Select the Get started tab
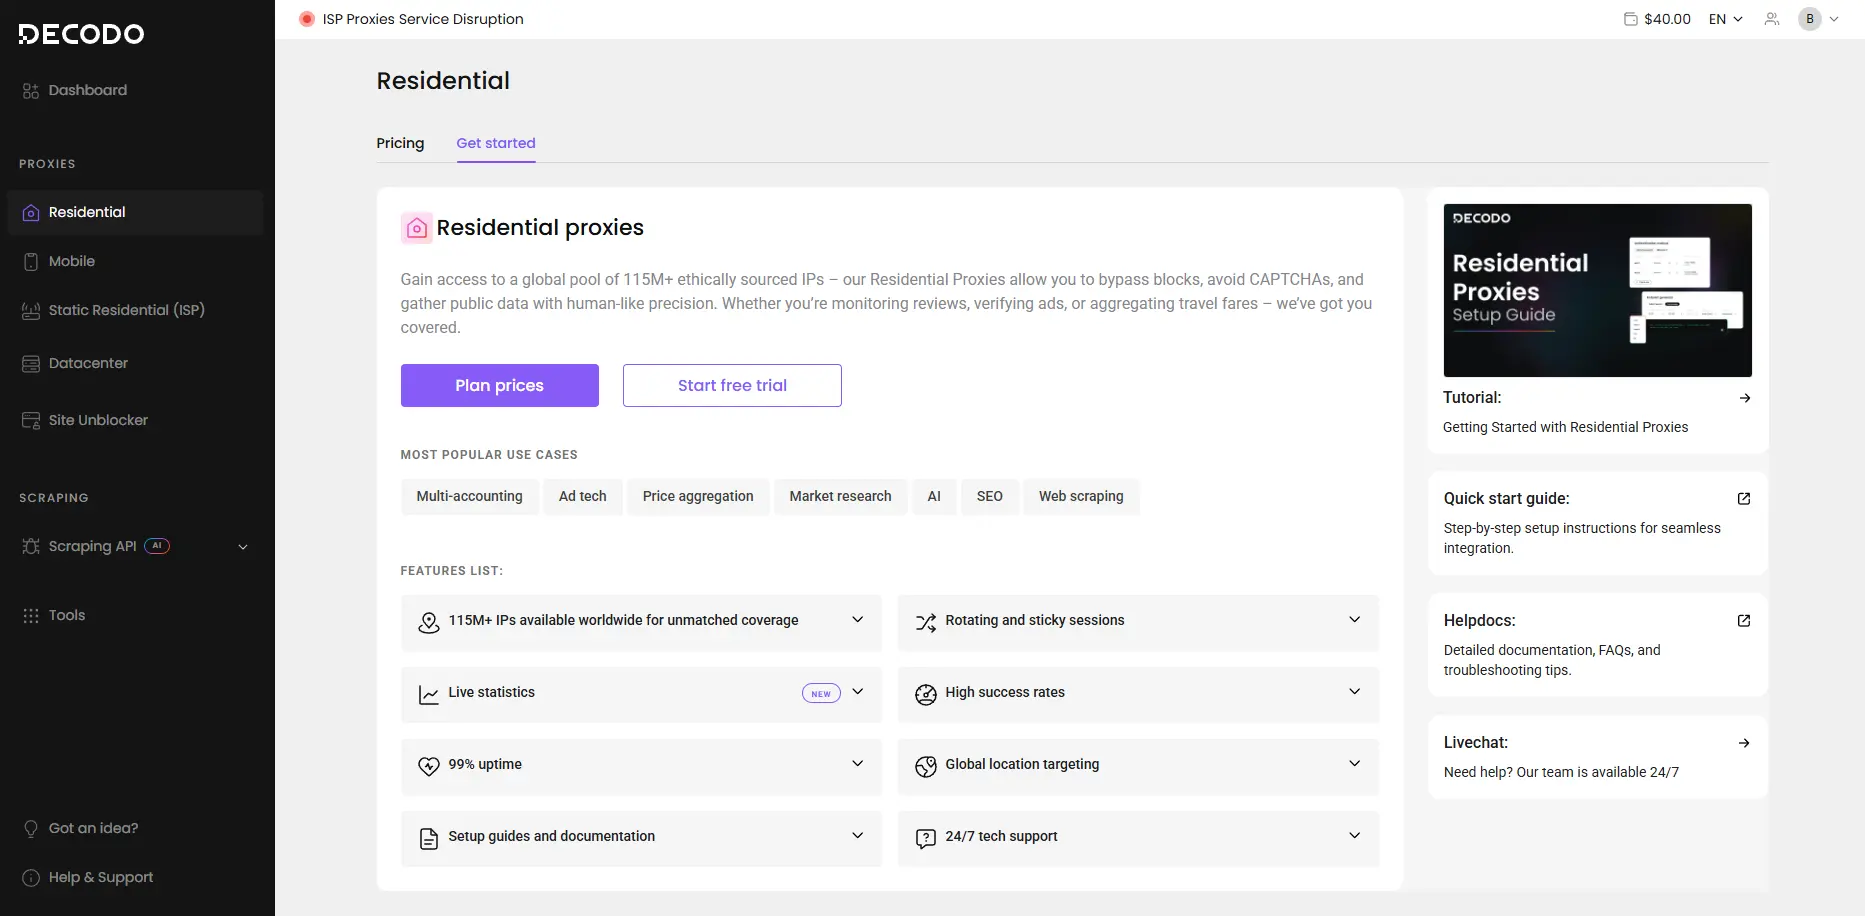 tap(496, 143)
